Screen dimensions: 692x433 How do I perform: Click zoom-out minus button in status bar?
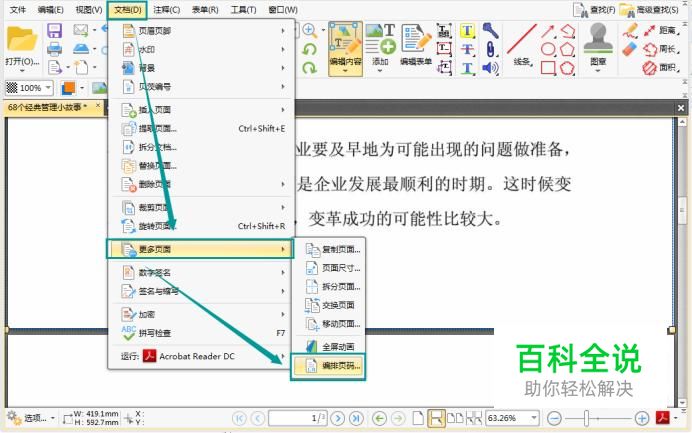tap(554, 418)
